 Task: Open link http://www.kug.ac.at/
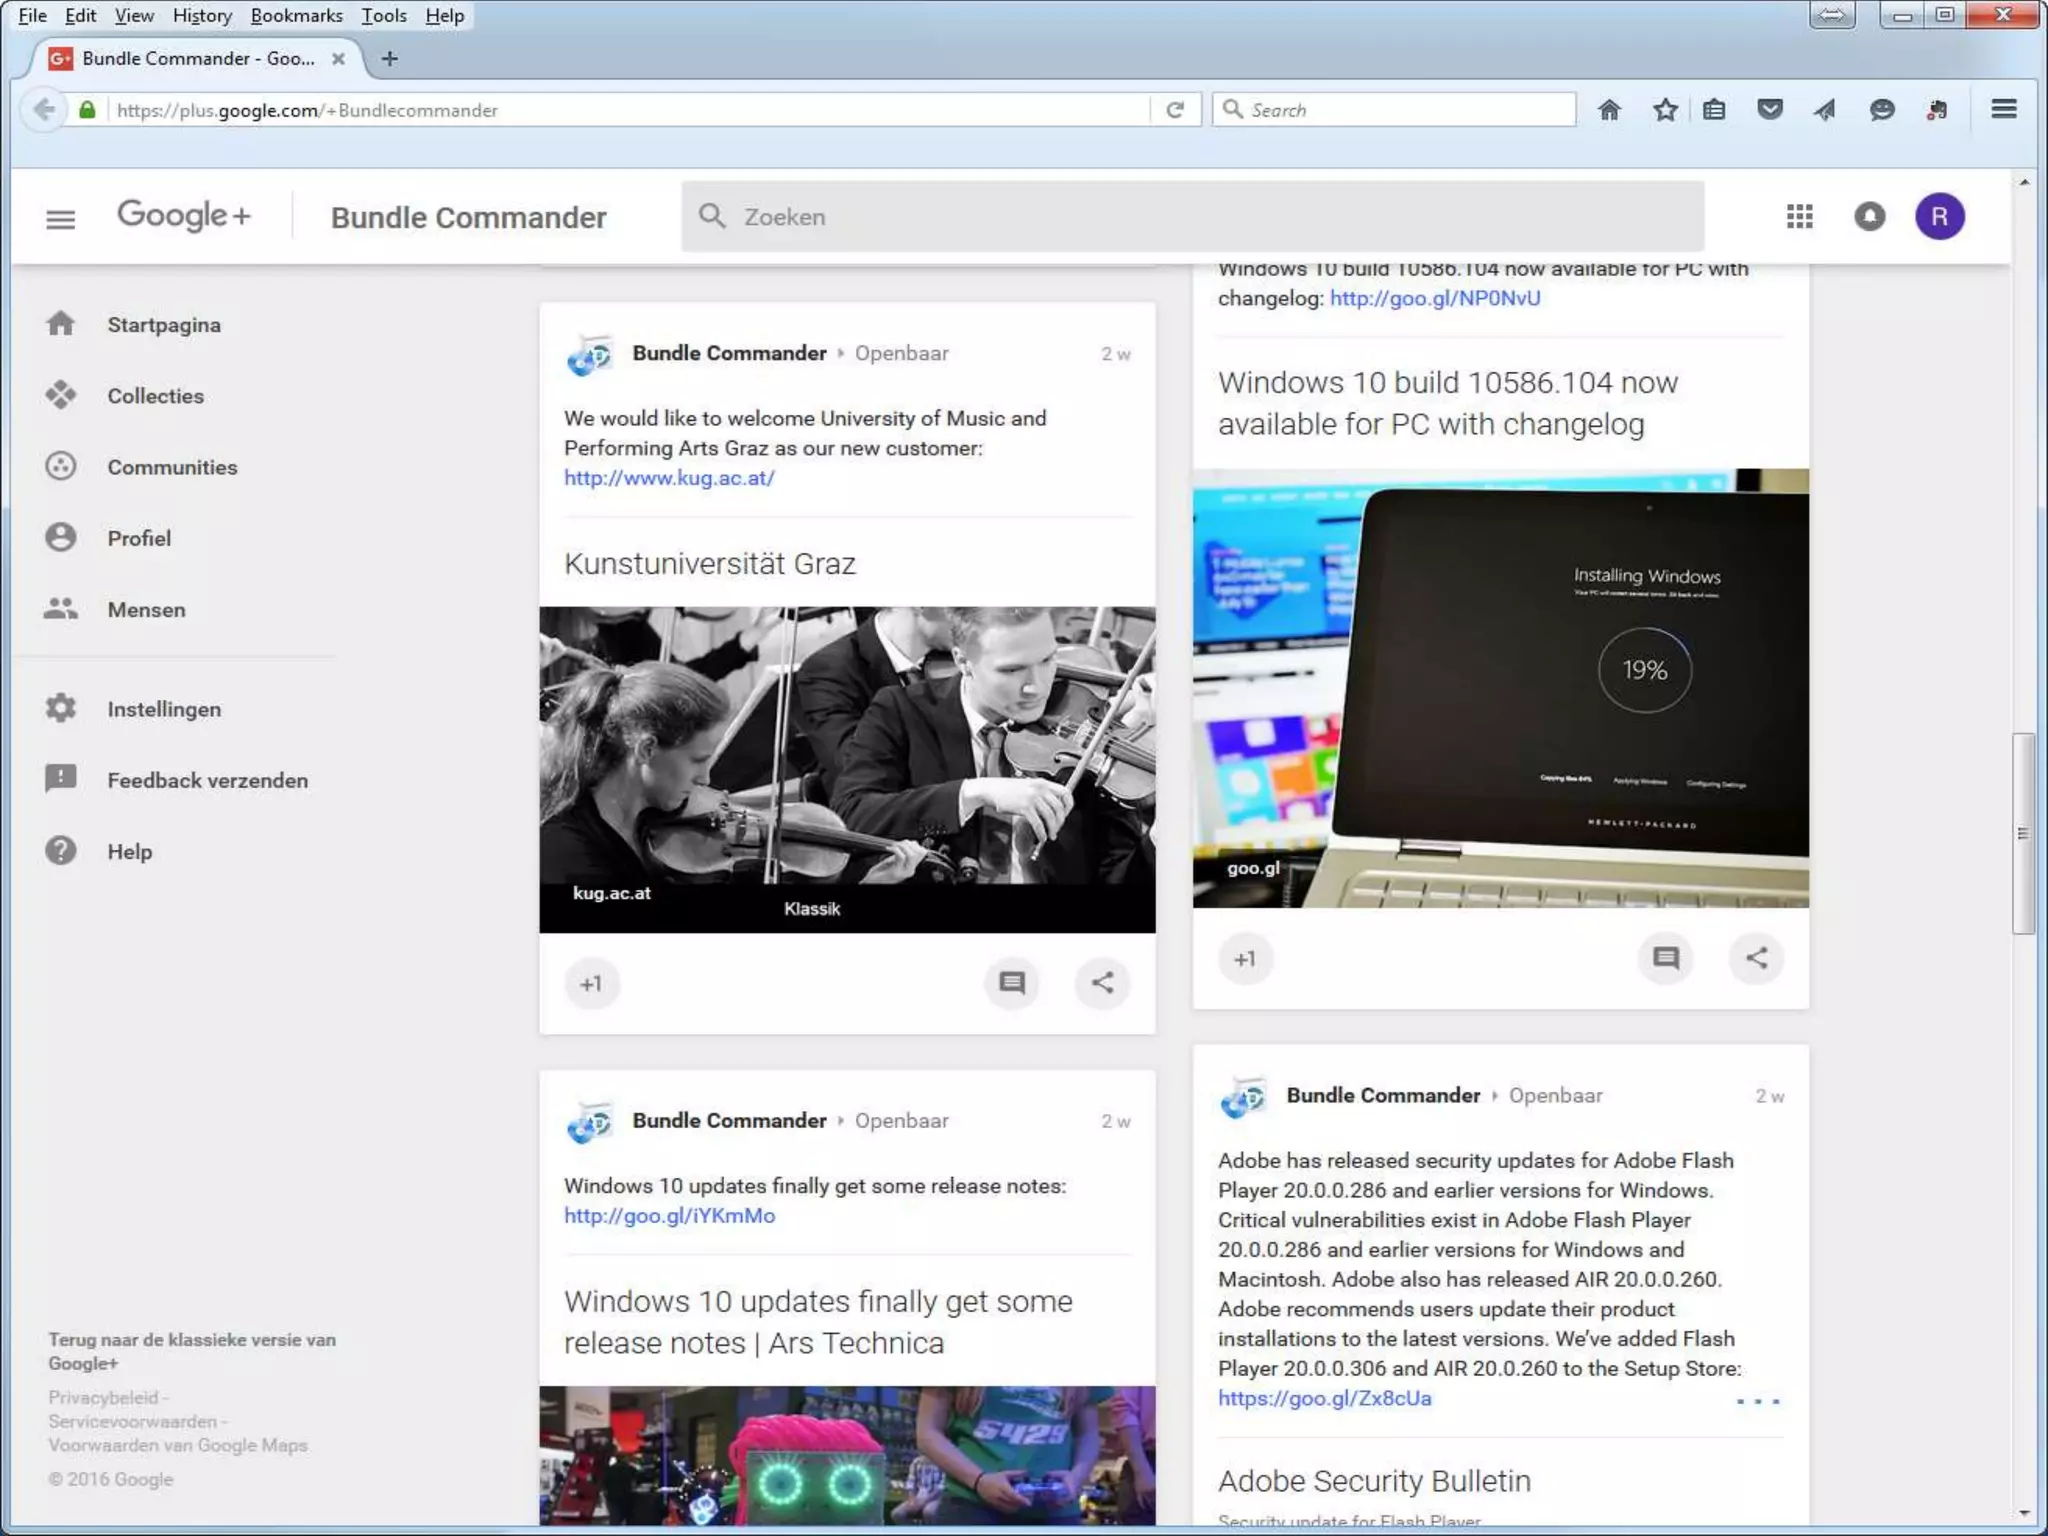click(x=669, y=478)
